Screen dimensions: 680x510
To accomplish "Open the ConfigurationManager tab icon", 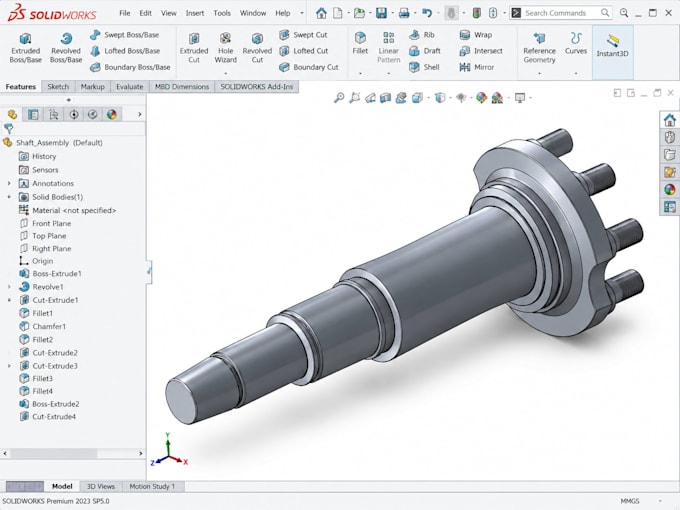I will [53, 114].
